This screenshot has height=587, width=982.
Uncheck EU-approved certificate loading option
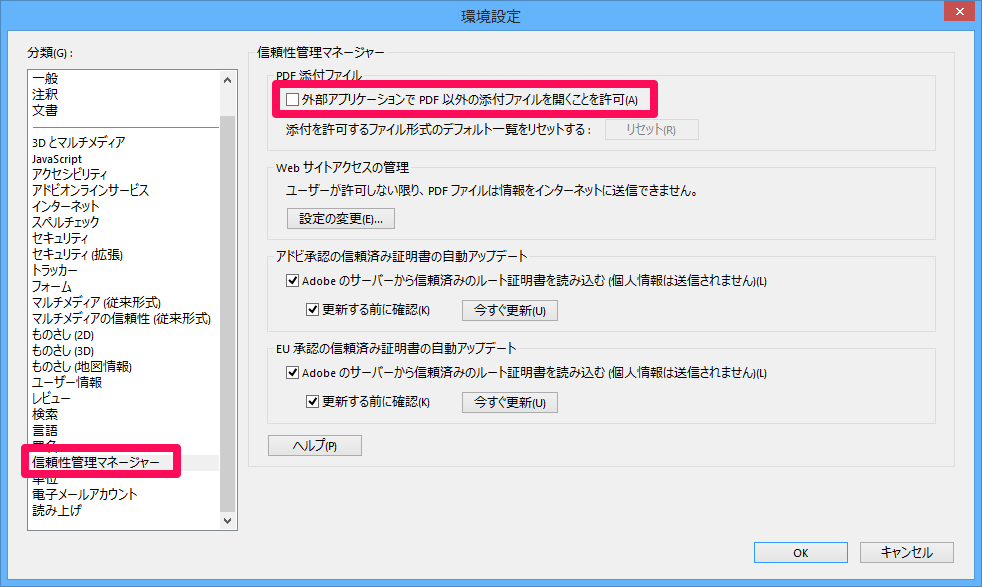290,374
